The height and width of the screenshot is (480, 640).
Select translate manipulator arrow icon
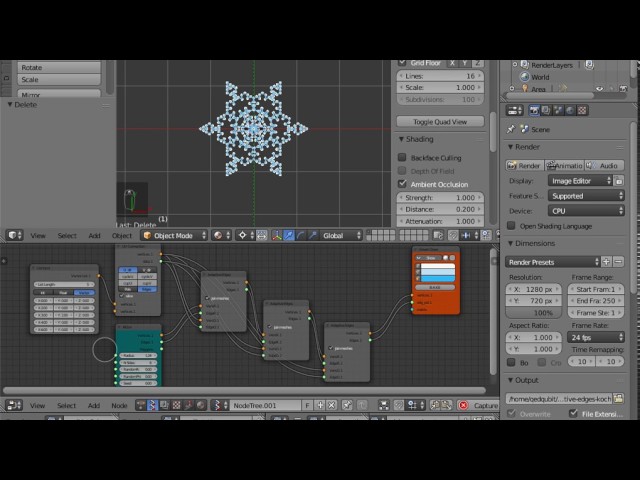[289, 236]
